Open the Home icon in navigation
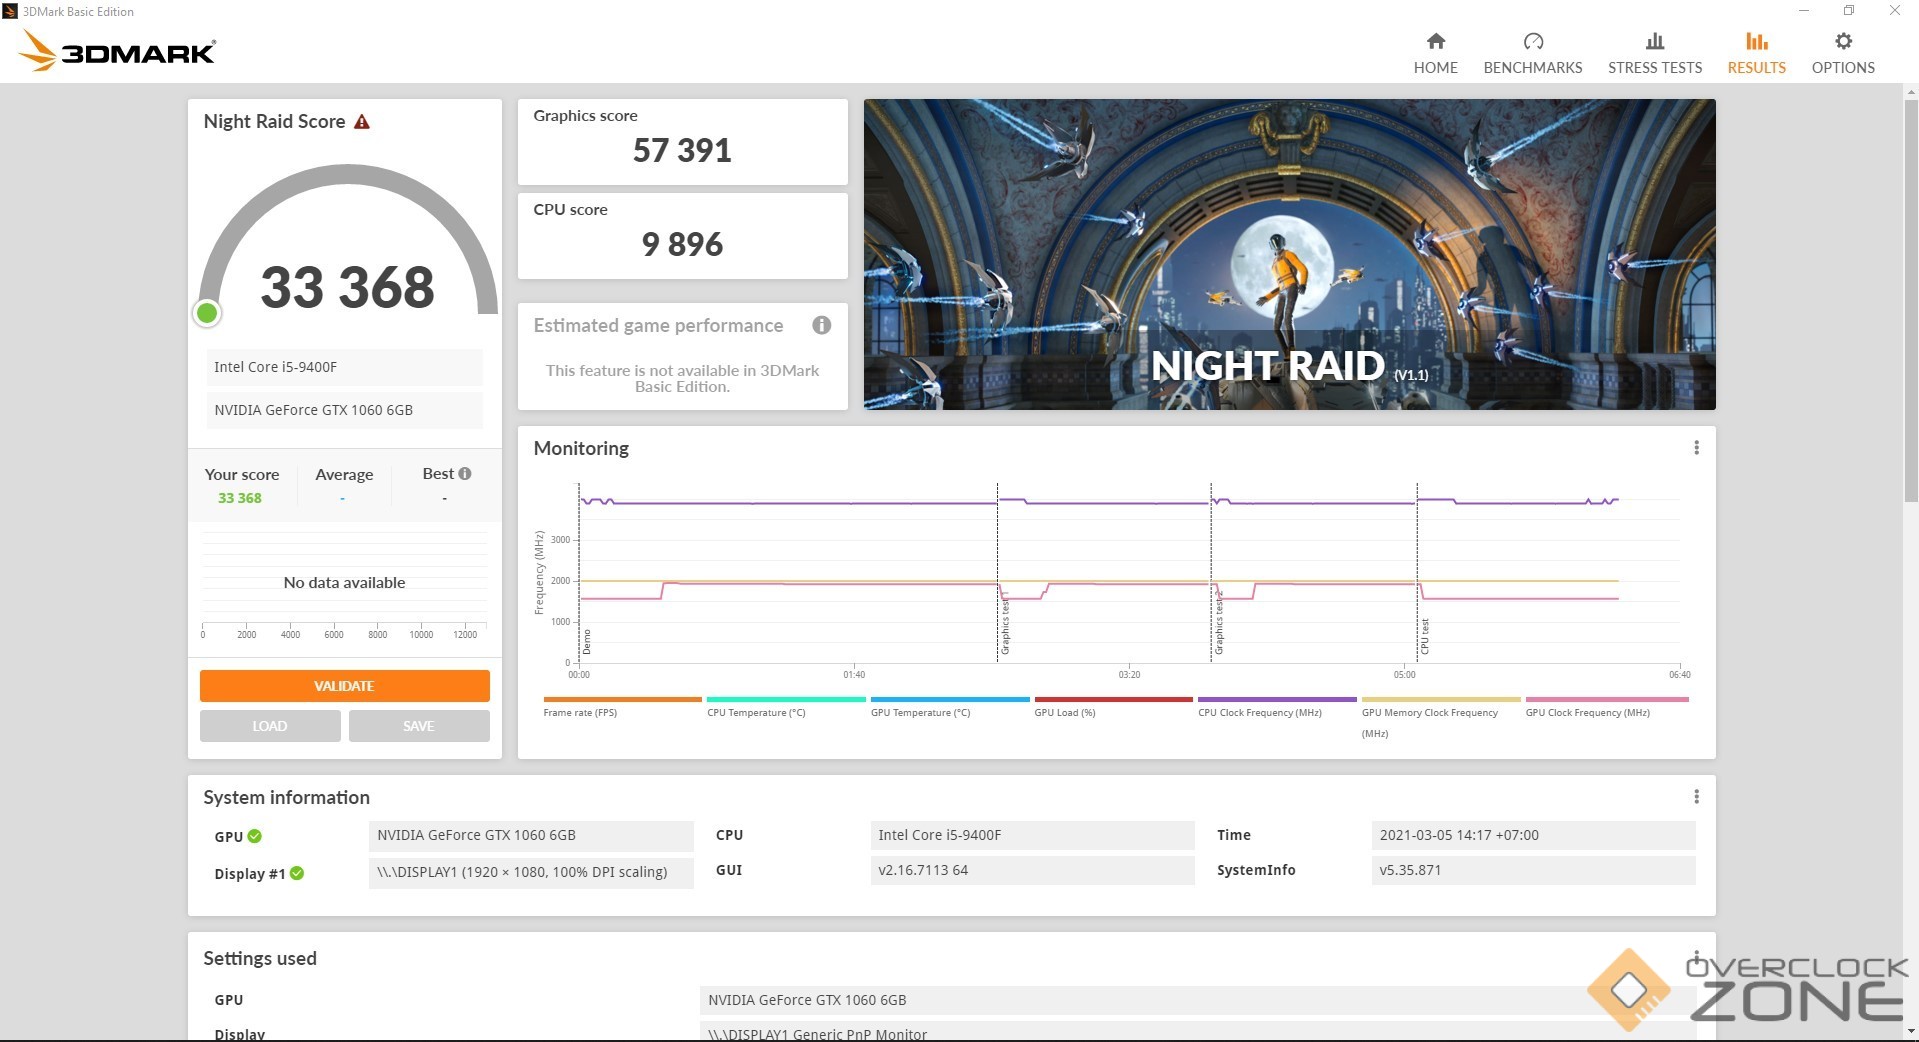The image size is (1919, 1042). (1435, 42)
